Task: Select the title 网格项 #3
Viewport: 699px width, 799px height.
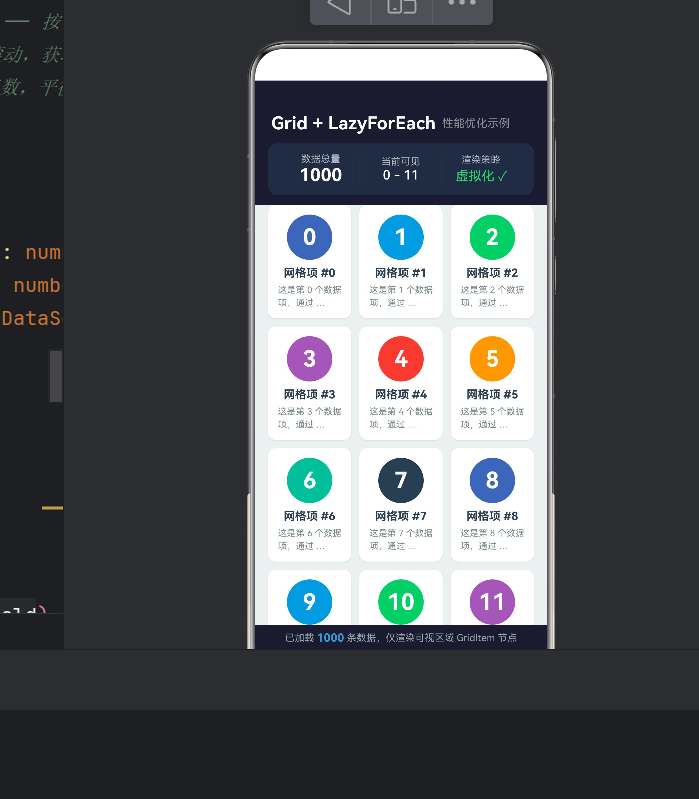Action: click(309, 394)
